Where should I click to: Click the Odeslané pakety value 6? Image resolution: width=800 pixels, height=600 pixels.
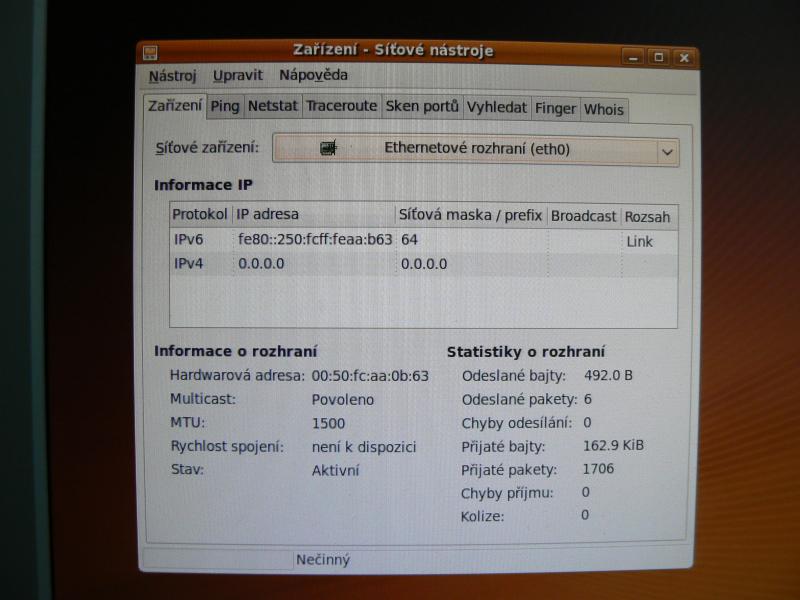(x=588, y=399)
